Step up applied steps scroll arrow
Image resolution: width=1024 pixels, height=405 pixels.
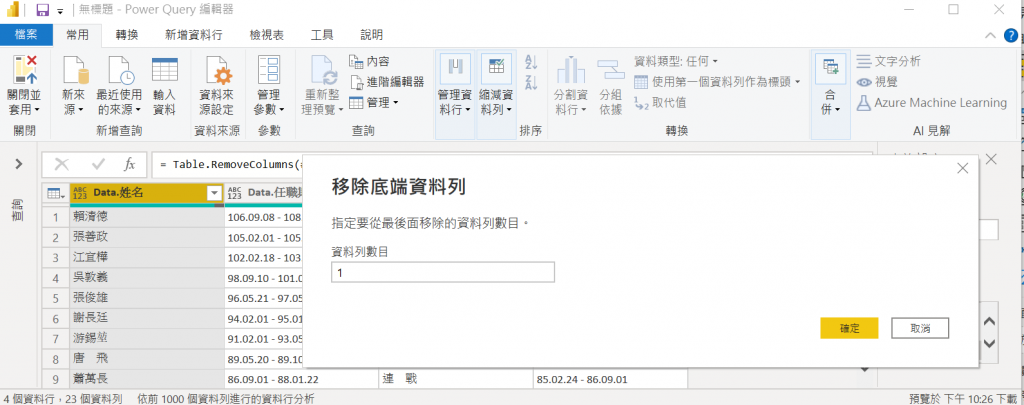(x=989, y=322)
